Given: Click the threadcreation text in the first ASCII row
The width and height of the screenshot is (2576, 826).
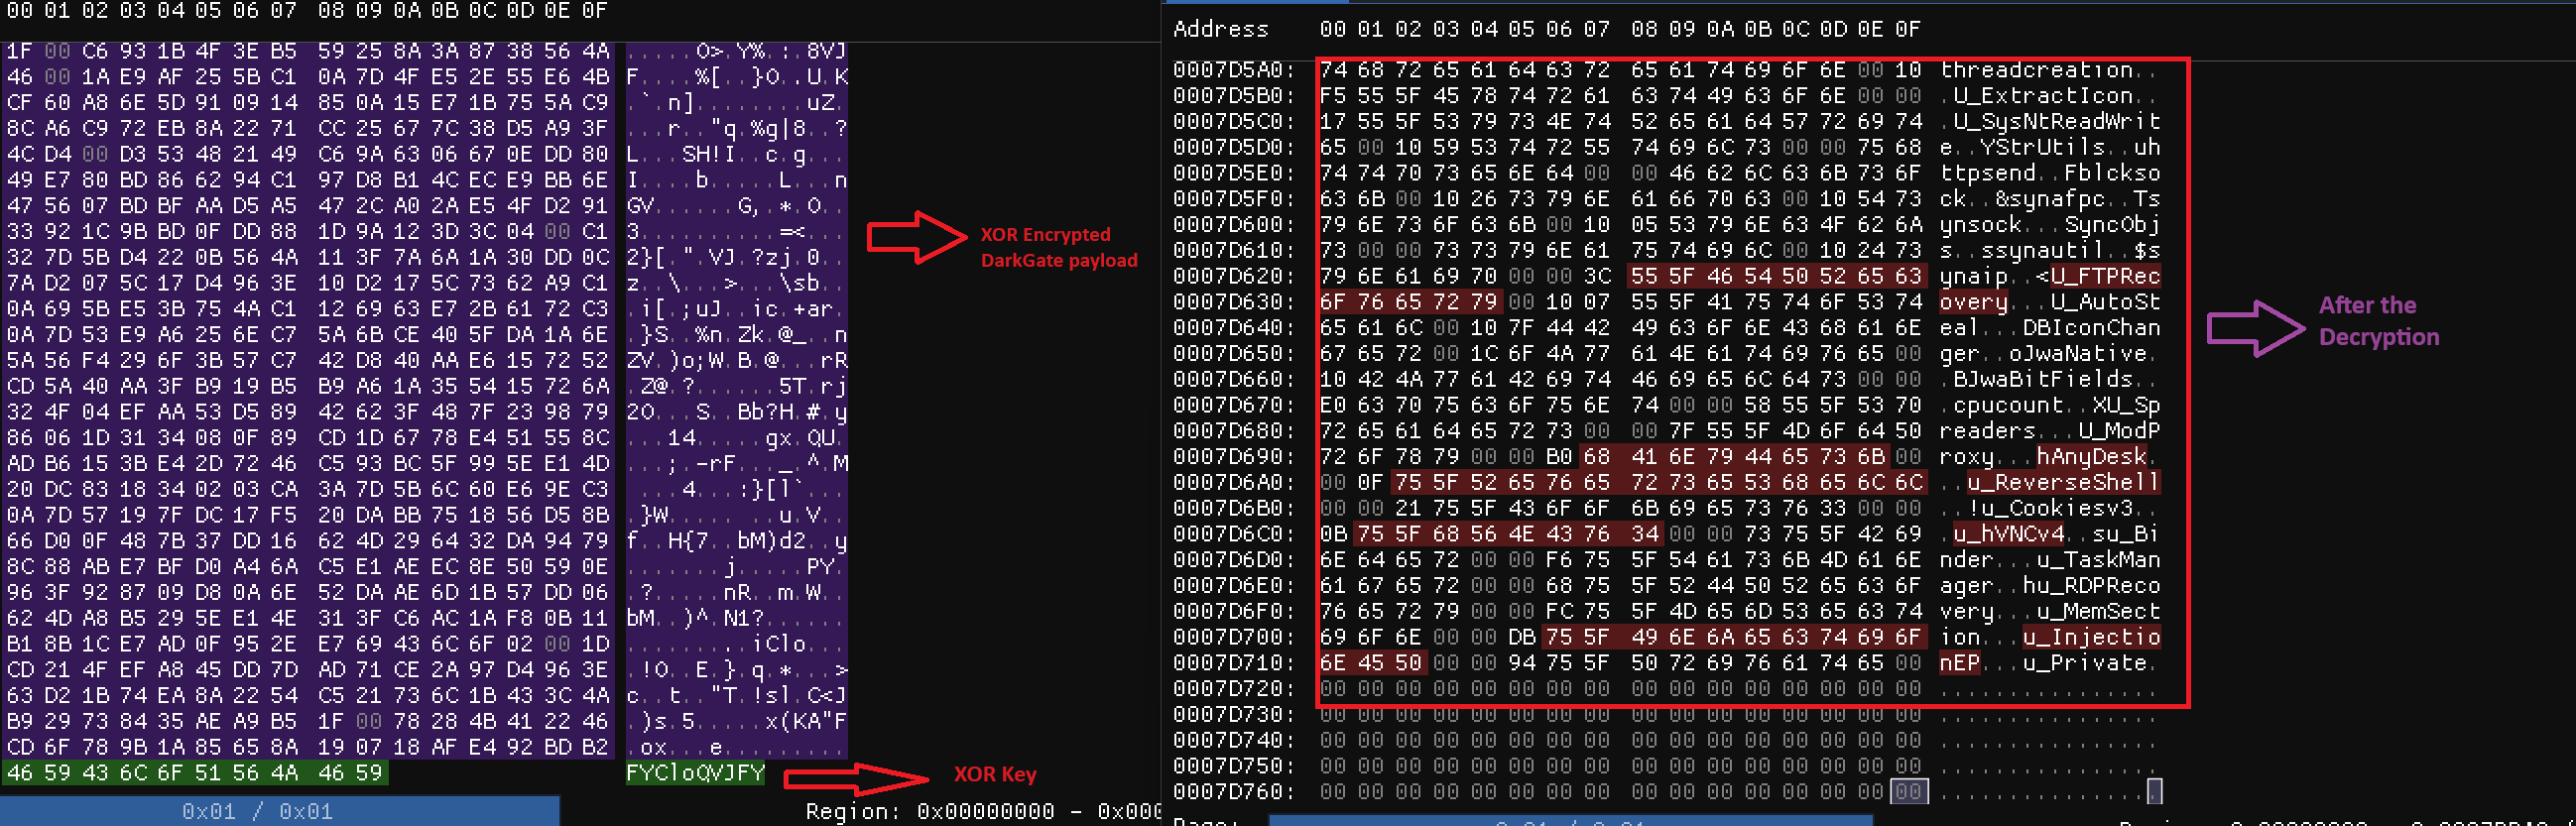Looking at the screenshot, I should pyautogui.click(x=2036, y=70).
